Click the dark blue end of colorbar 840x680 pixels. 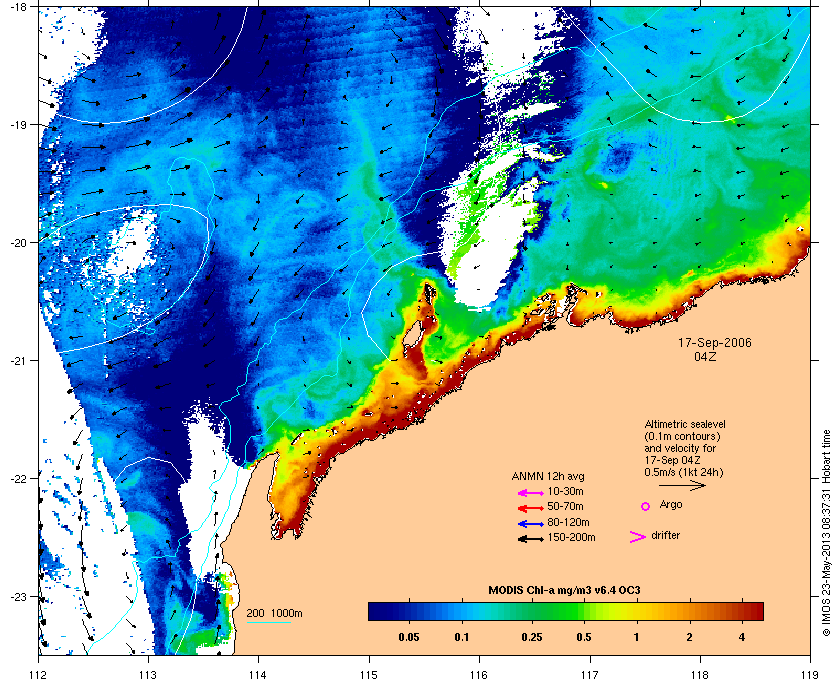pyautogui.click(x=378, y=611)
